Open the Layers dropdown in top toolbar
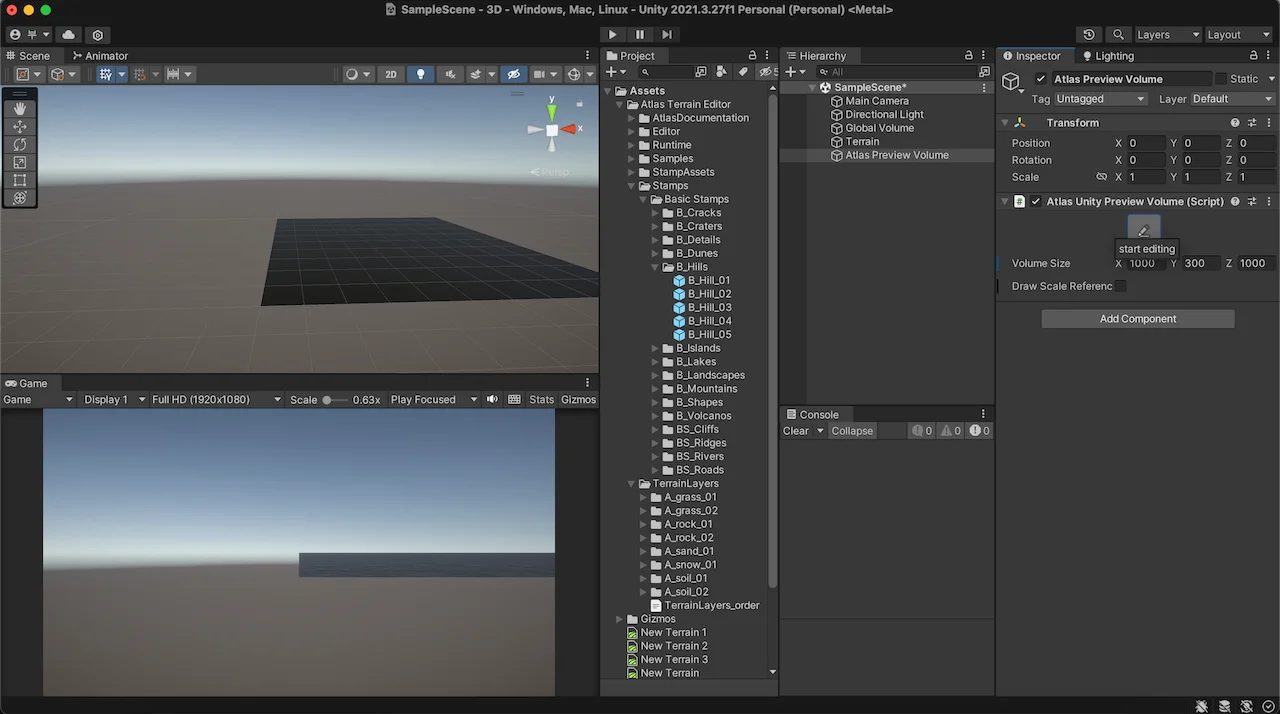This screenshot has height=714, width=1280. [x=1168, y=35]
